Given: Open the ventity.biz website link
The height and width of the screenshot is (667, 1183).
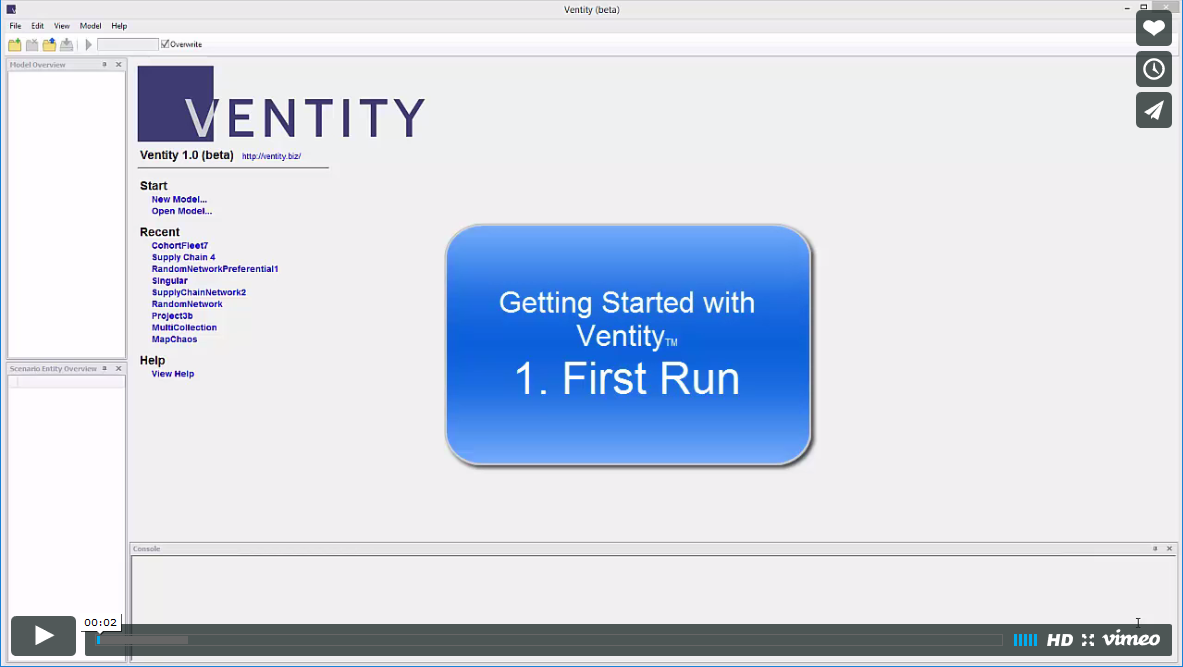Looking at the screenshot, I should (x=272, y=156).
